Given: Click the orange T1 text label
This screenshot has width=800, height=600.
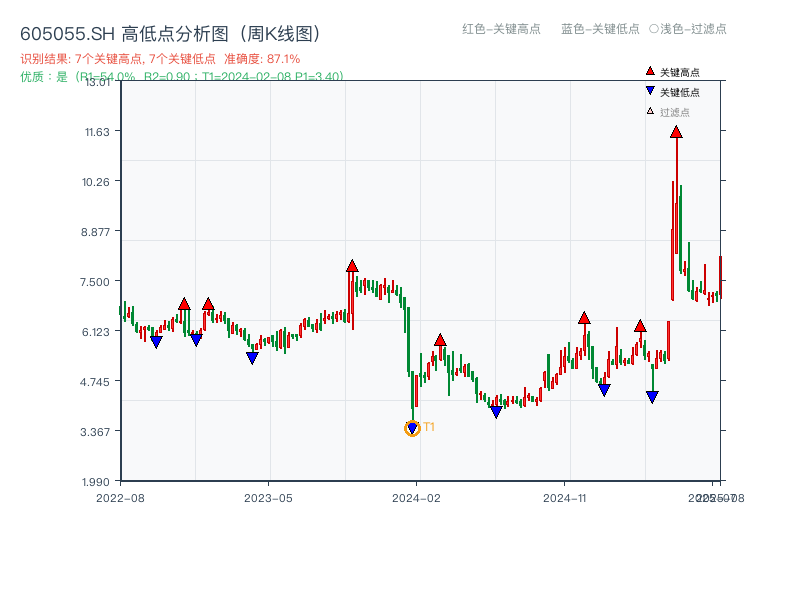Looking at the screenshot, I should [429, 427].
